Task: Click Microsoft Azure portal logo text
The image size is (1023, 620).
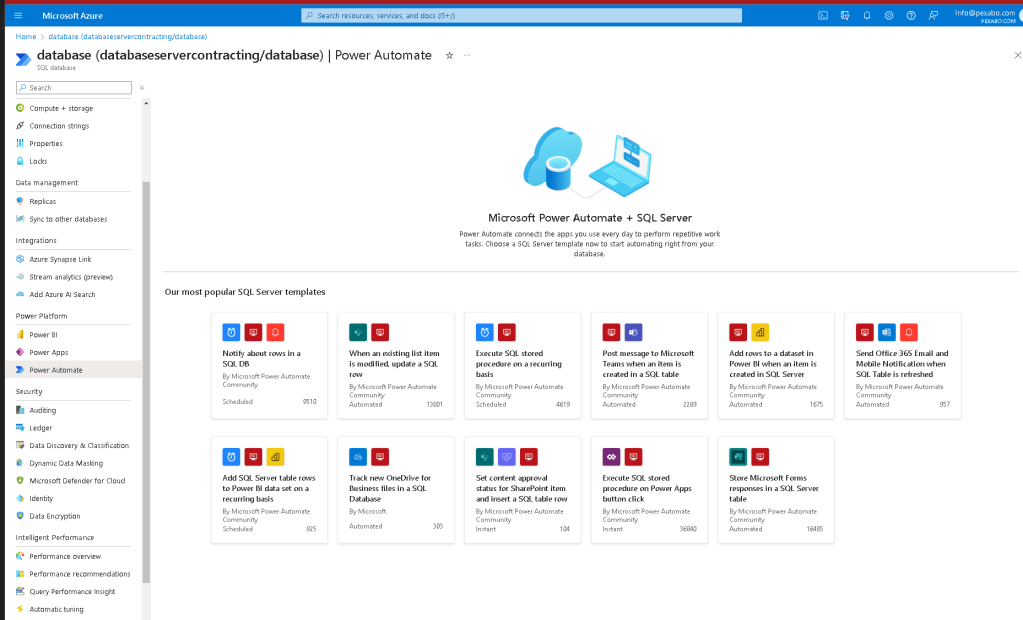Action: 72,16
